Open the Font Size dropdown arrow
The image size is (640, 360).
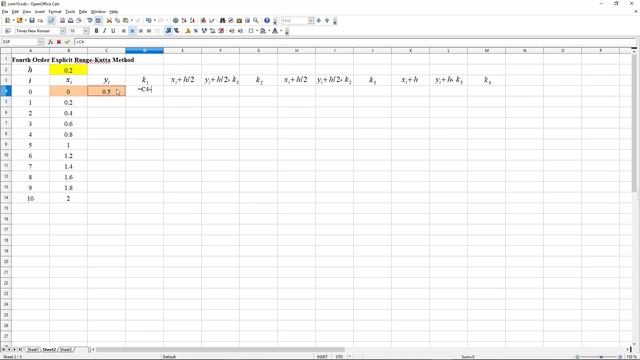point(86,31)
